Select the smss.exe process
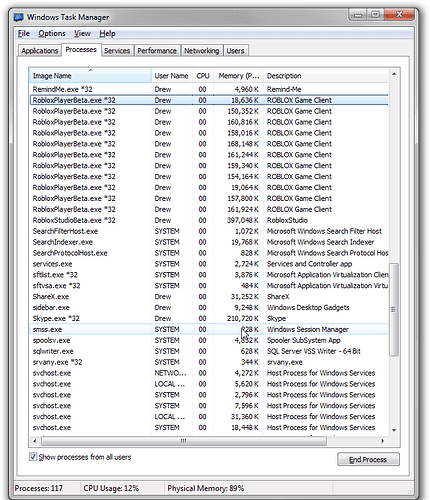Viewport: 430px width, 500px height. [x=209, y=329]
